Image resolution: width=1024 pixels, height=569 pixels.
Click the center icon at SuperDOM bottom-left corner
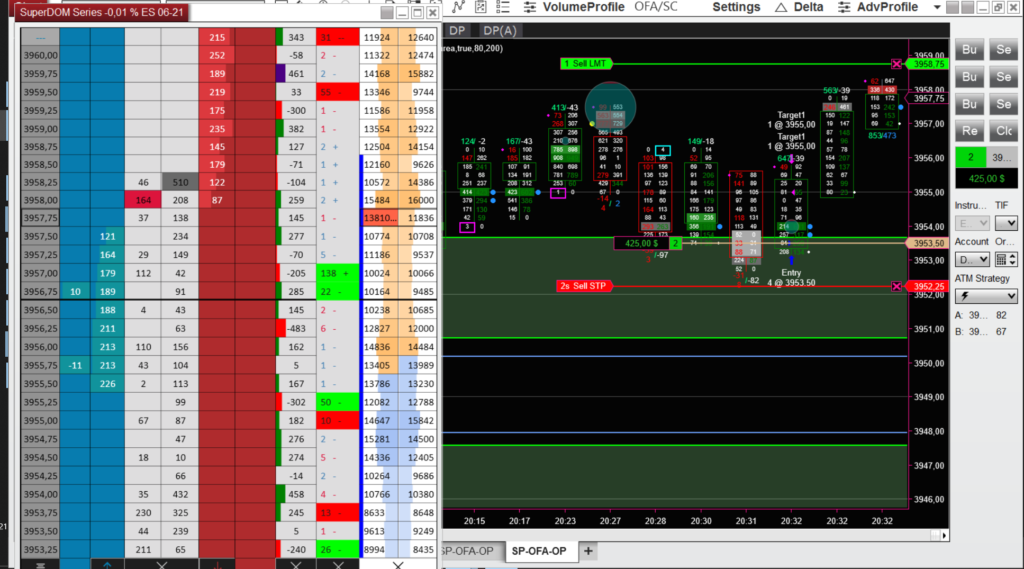40,564
